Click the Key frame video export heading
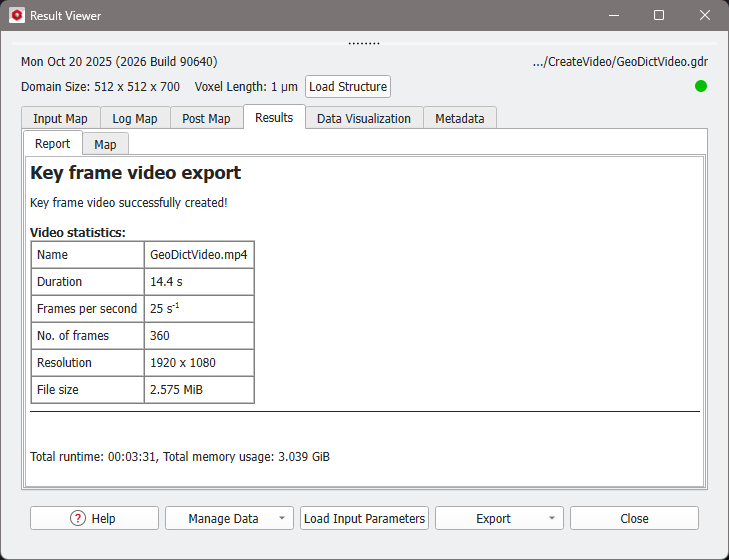 pos(136,173)
